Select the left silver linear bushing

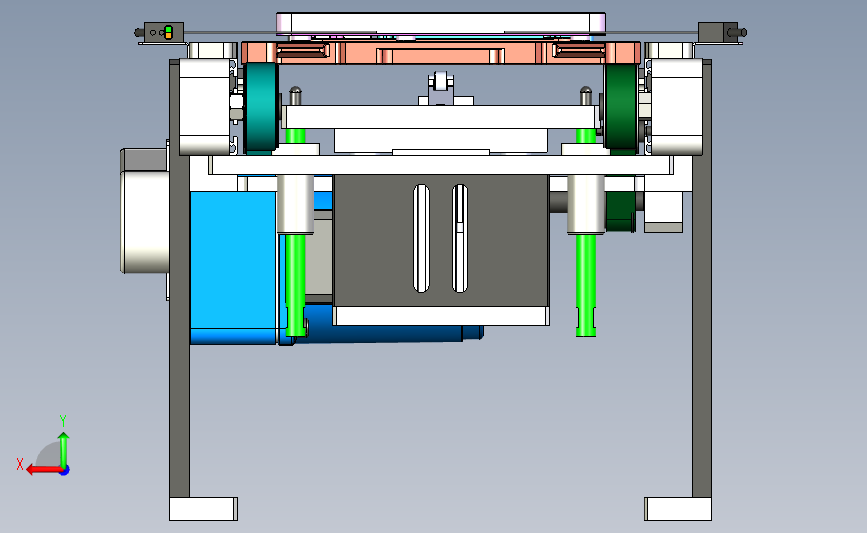(295, 204)
